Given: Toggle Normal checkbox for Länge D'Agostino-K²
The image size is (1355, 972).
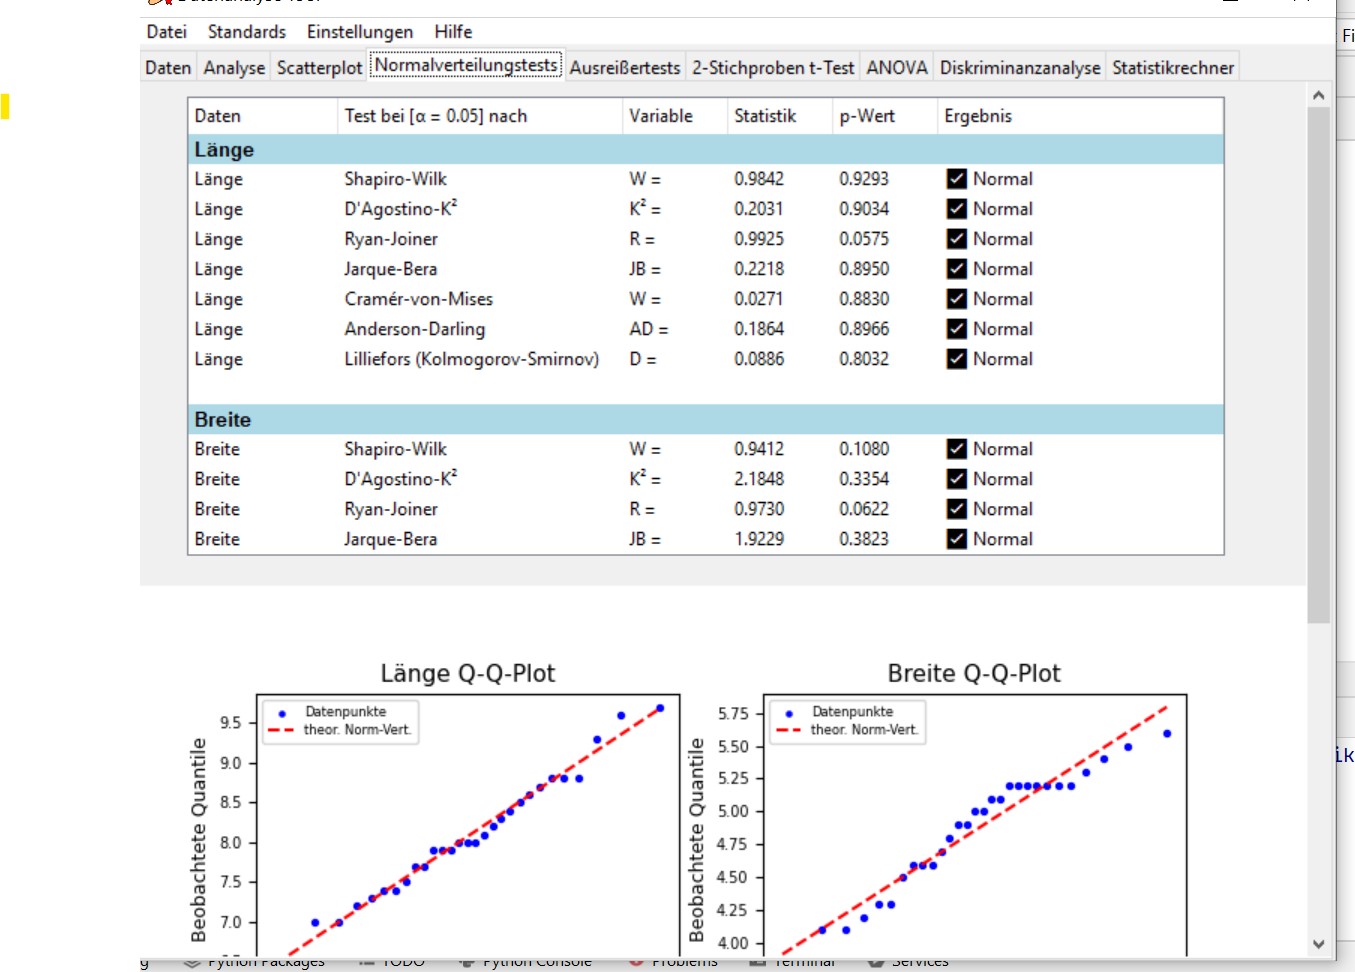Looking at the screenshot, I should pyautogui.click(x=957, y=209).
